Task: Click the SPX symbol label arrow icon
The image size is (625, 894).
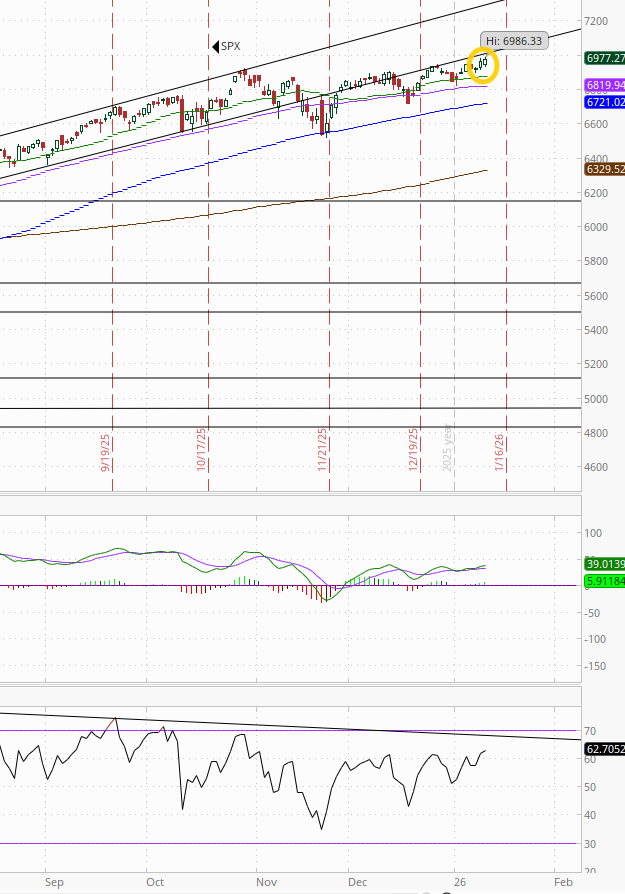Action: (x=216, y=47)
